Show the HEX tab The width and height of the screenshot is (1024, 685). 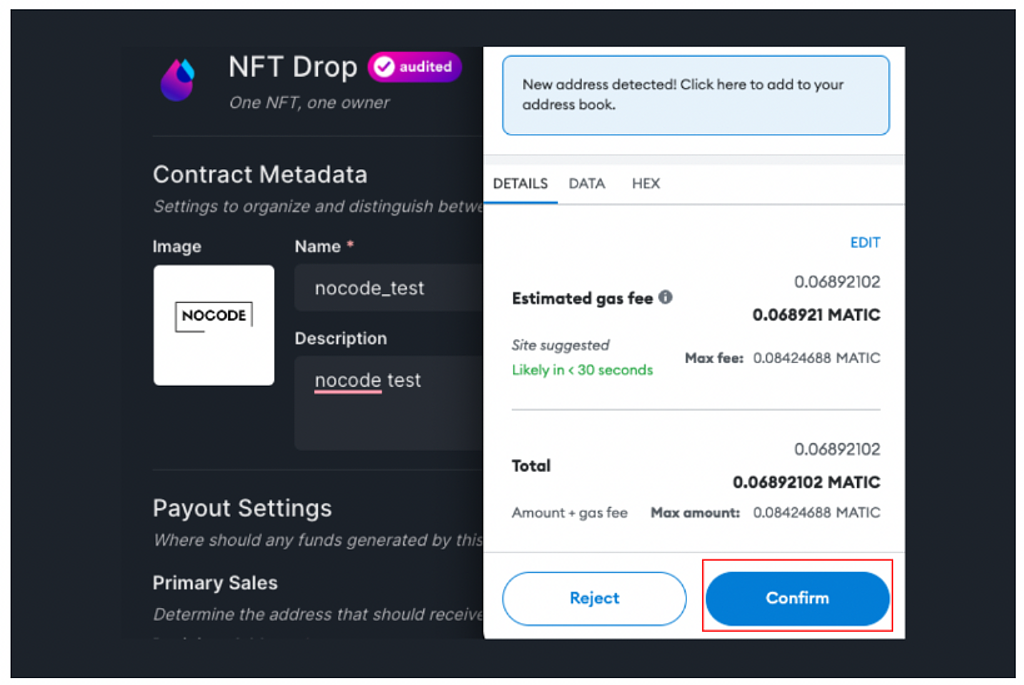click(x=646, y=184)
